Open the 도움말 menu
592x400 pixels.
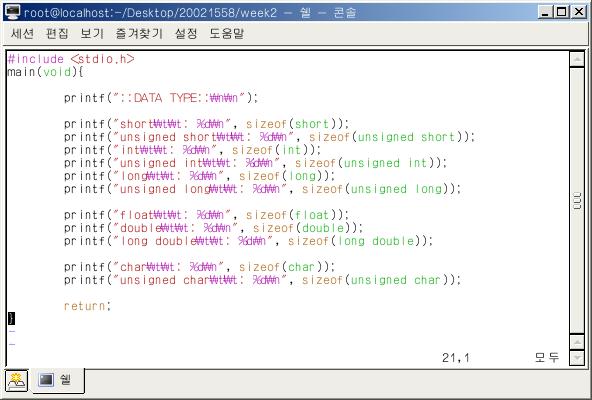(227, 33)
